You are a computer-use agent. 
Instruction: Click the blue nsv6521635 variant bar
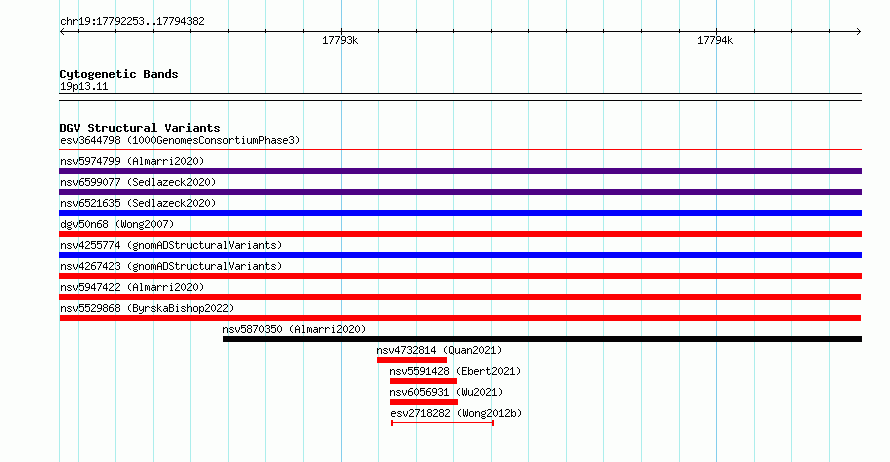click(460, 213)
